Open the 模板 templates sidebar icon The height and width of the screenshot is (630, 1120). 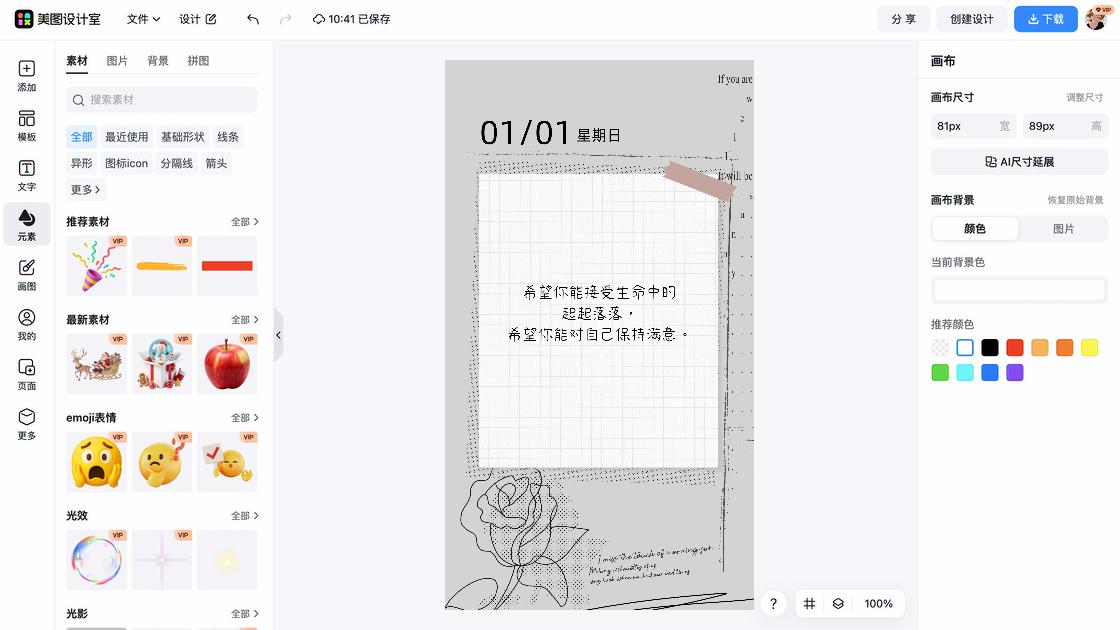click(27, 126)
